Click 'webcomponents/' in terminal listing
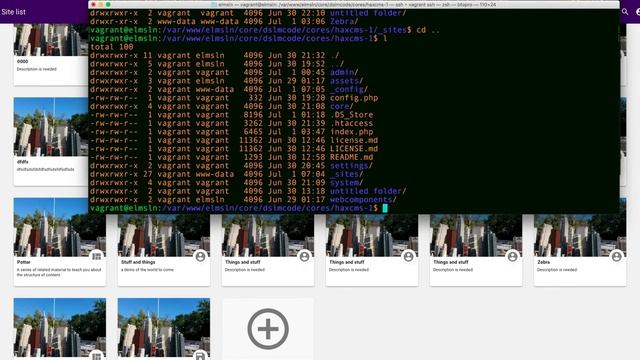 tap(363, 200)
